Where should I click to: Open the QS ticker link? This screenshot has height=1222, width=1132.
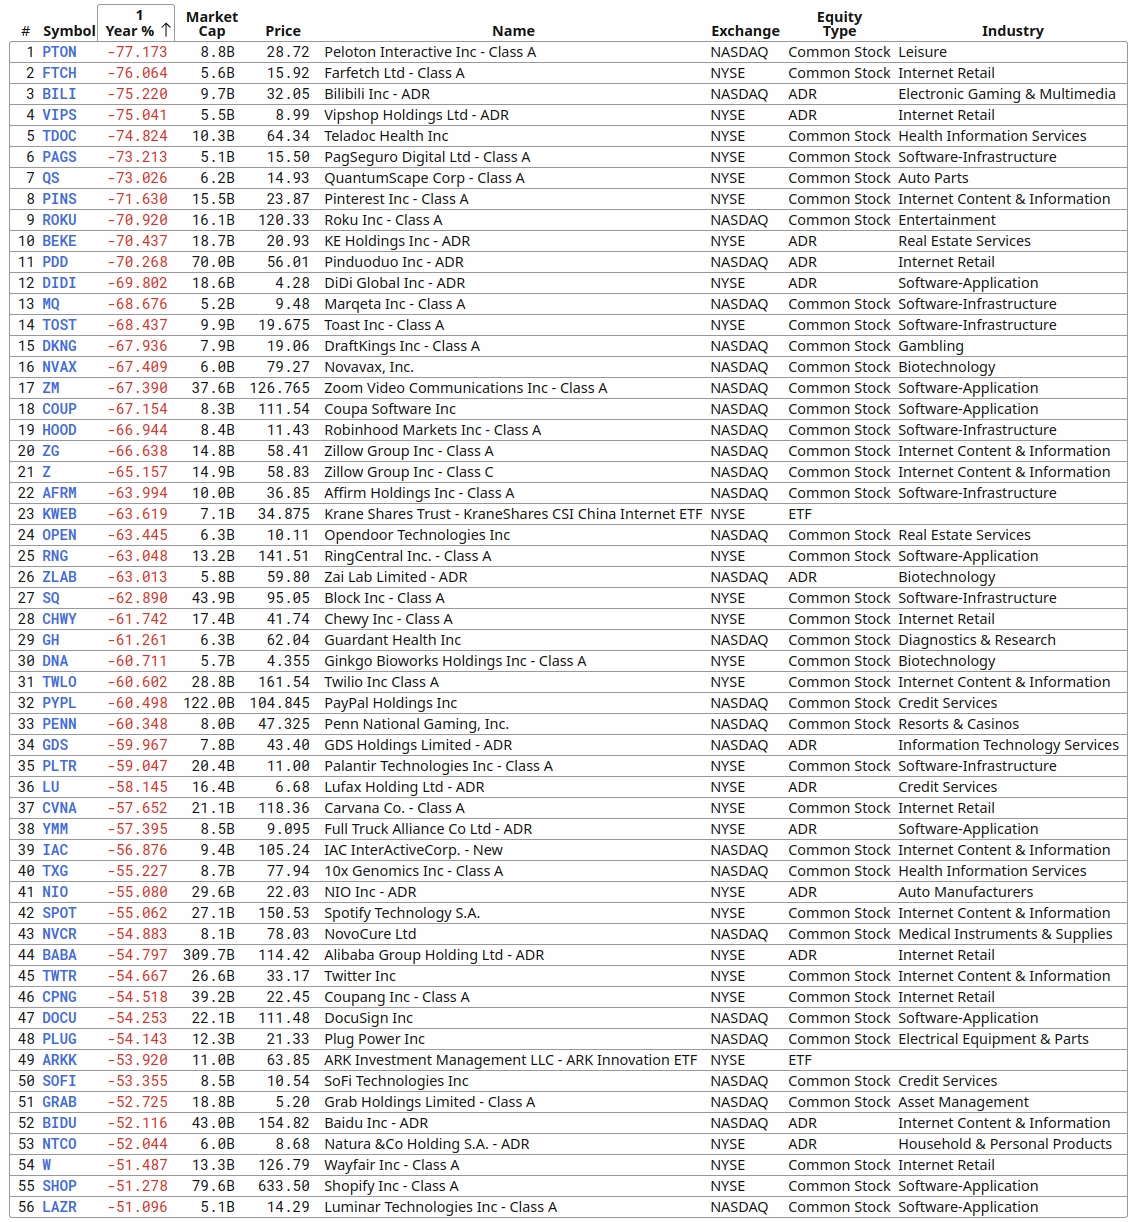pyautogui.click(x=51, y=178)
